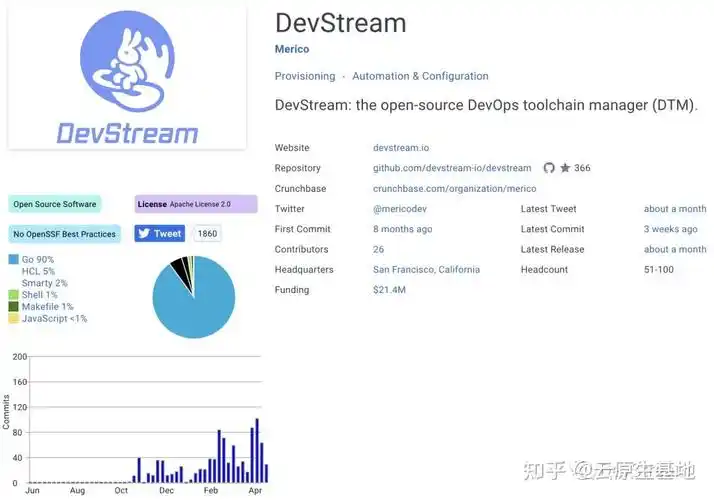
Task: Click the star icon beside 366
Action: pos(565,168)
